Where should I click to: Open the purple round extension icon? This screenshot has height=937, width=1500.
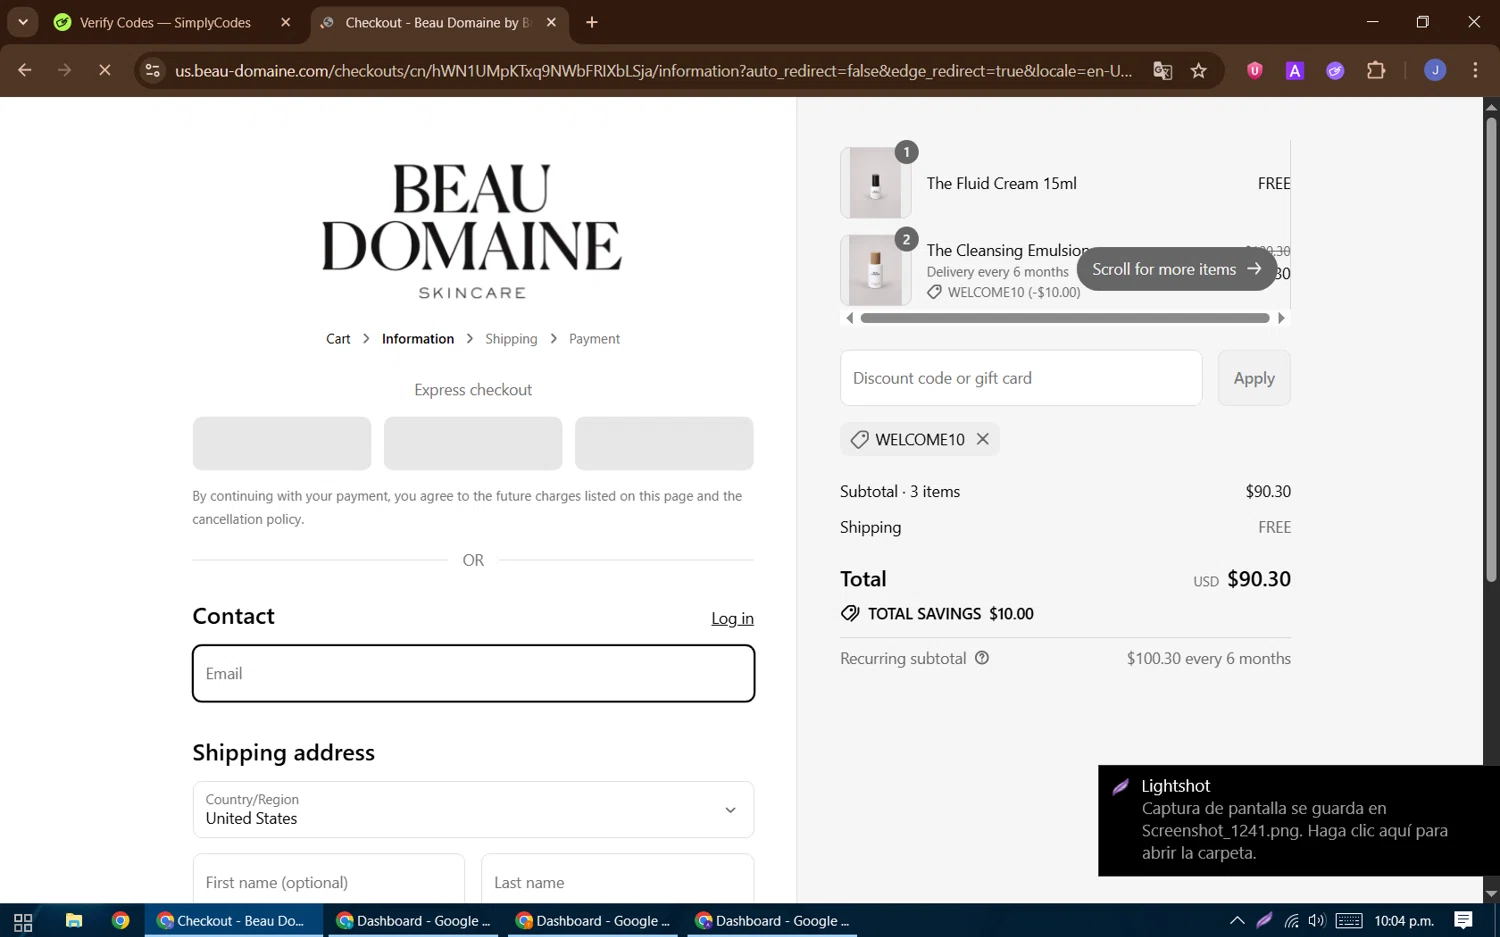click(1335, 70)
